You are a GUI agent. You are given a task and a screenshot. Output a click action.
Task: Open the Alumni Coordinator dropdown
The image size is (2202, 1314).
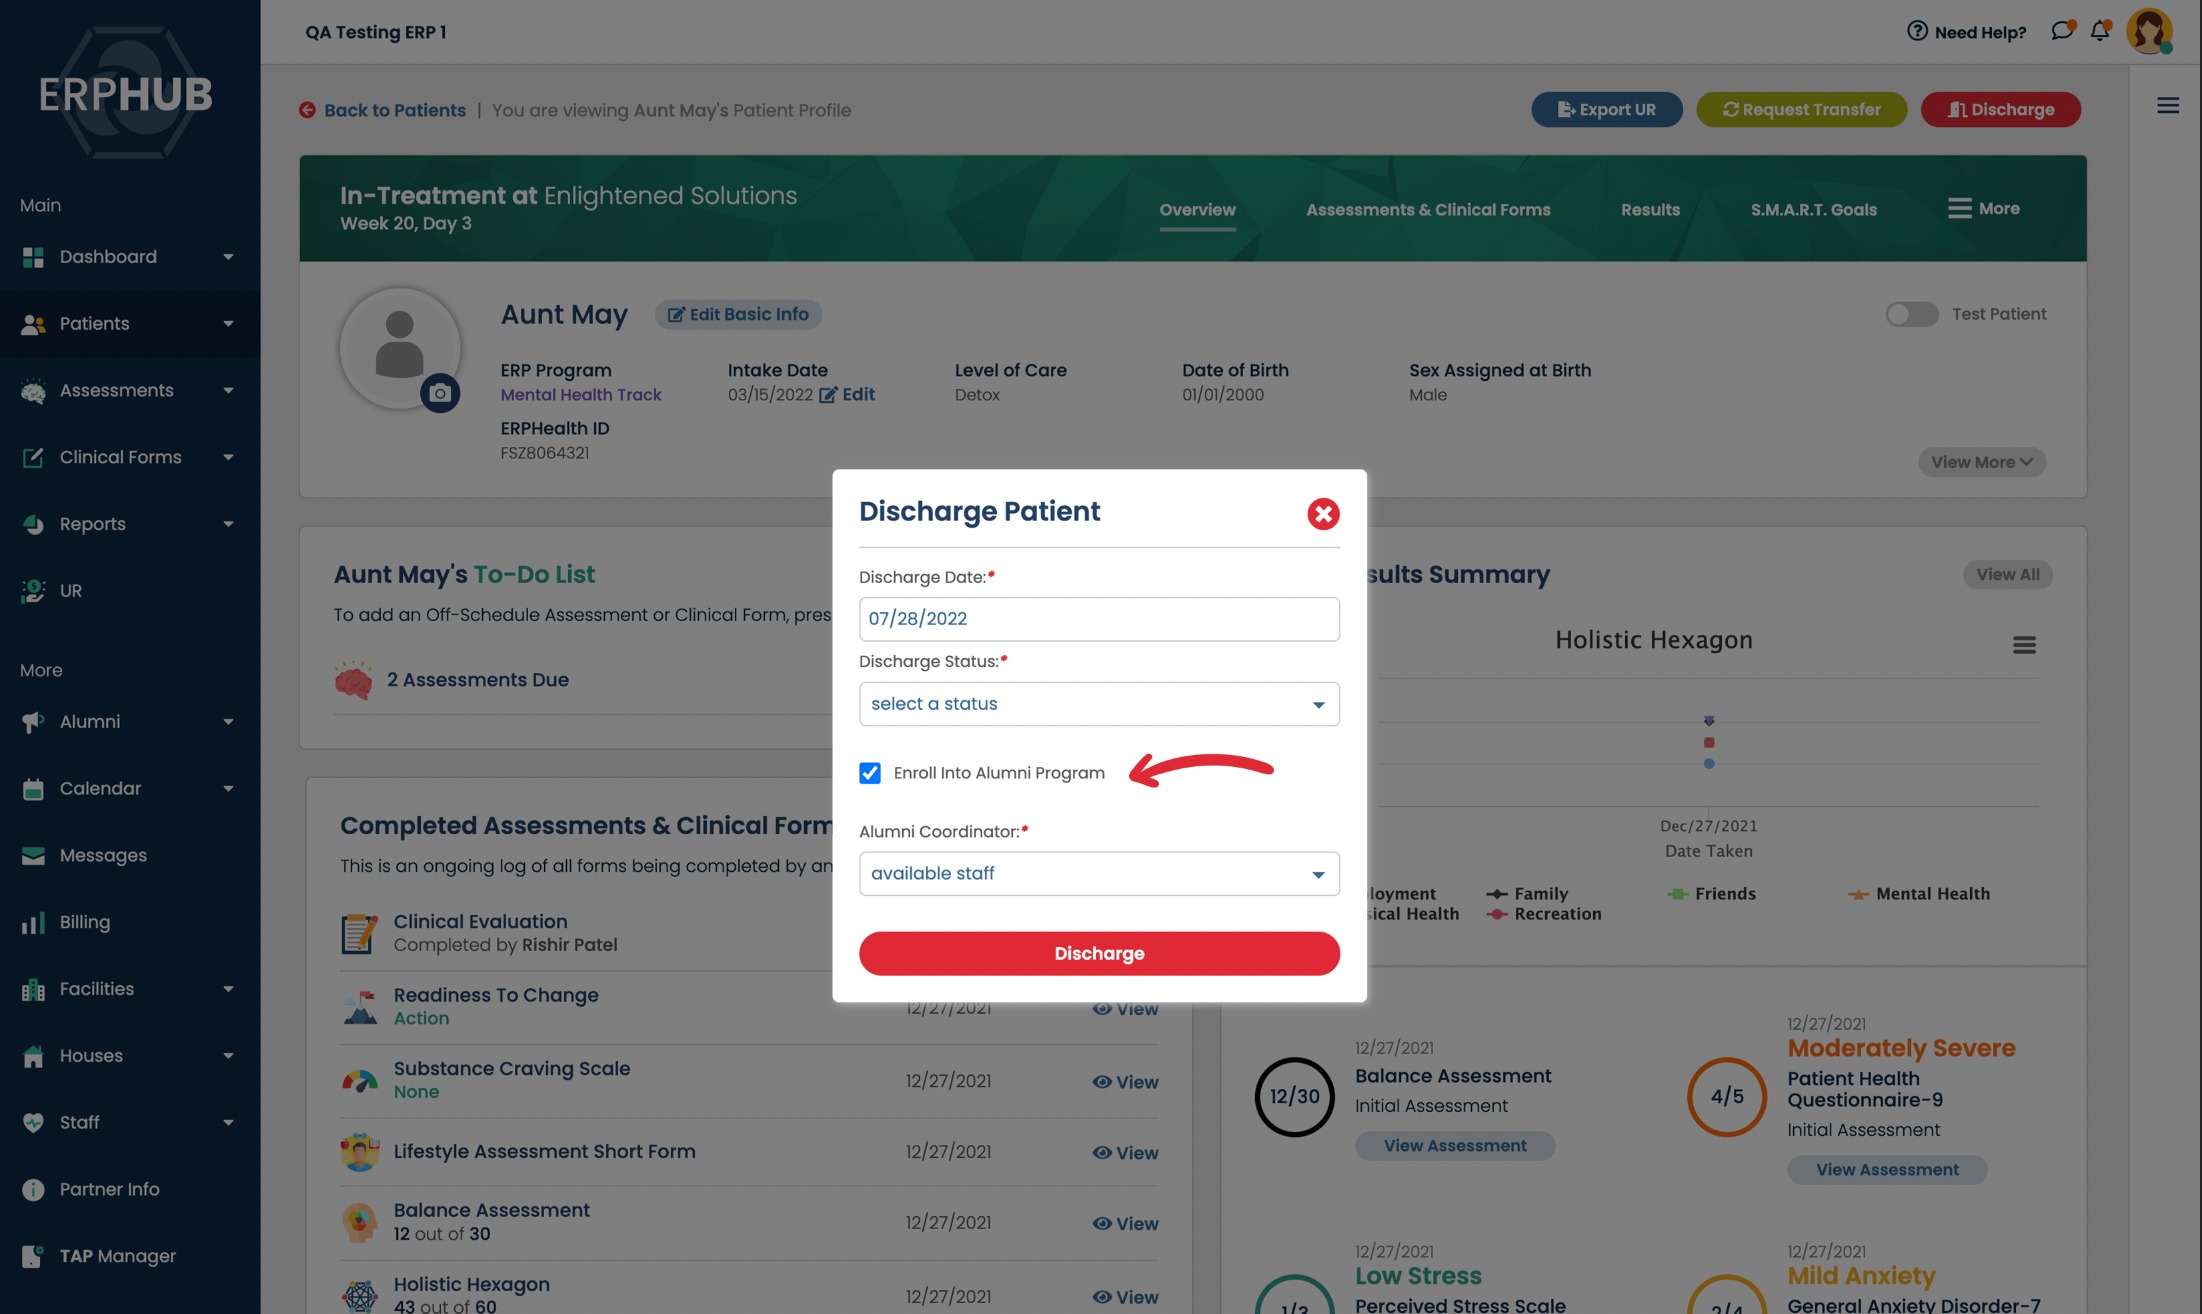[x=1099, y=874]
